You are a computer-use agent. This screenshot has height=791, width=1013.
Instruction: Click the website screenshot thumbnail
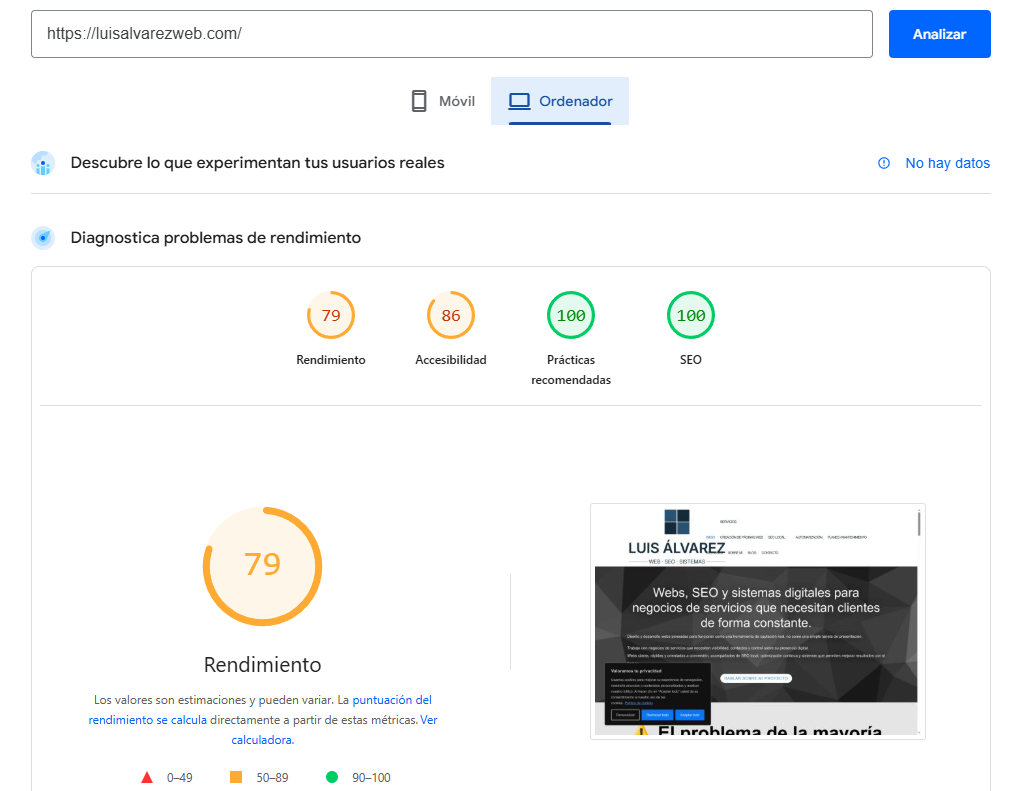click(757, 621)
